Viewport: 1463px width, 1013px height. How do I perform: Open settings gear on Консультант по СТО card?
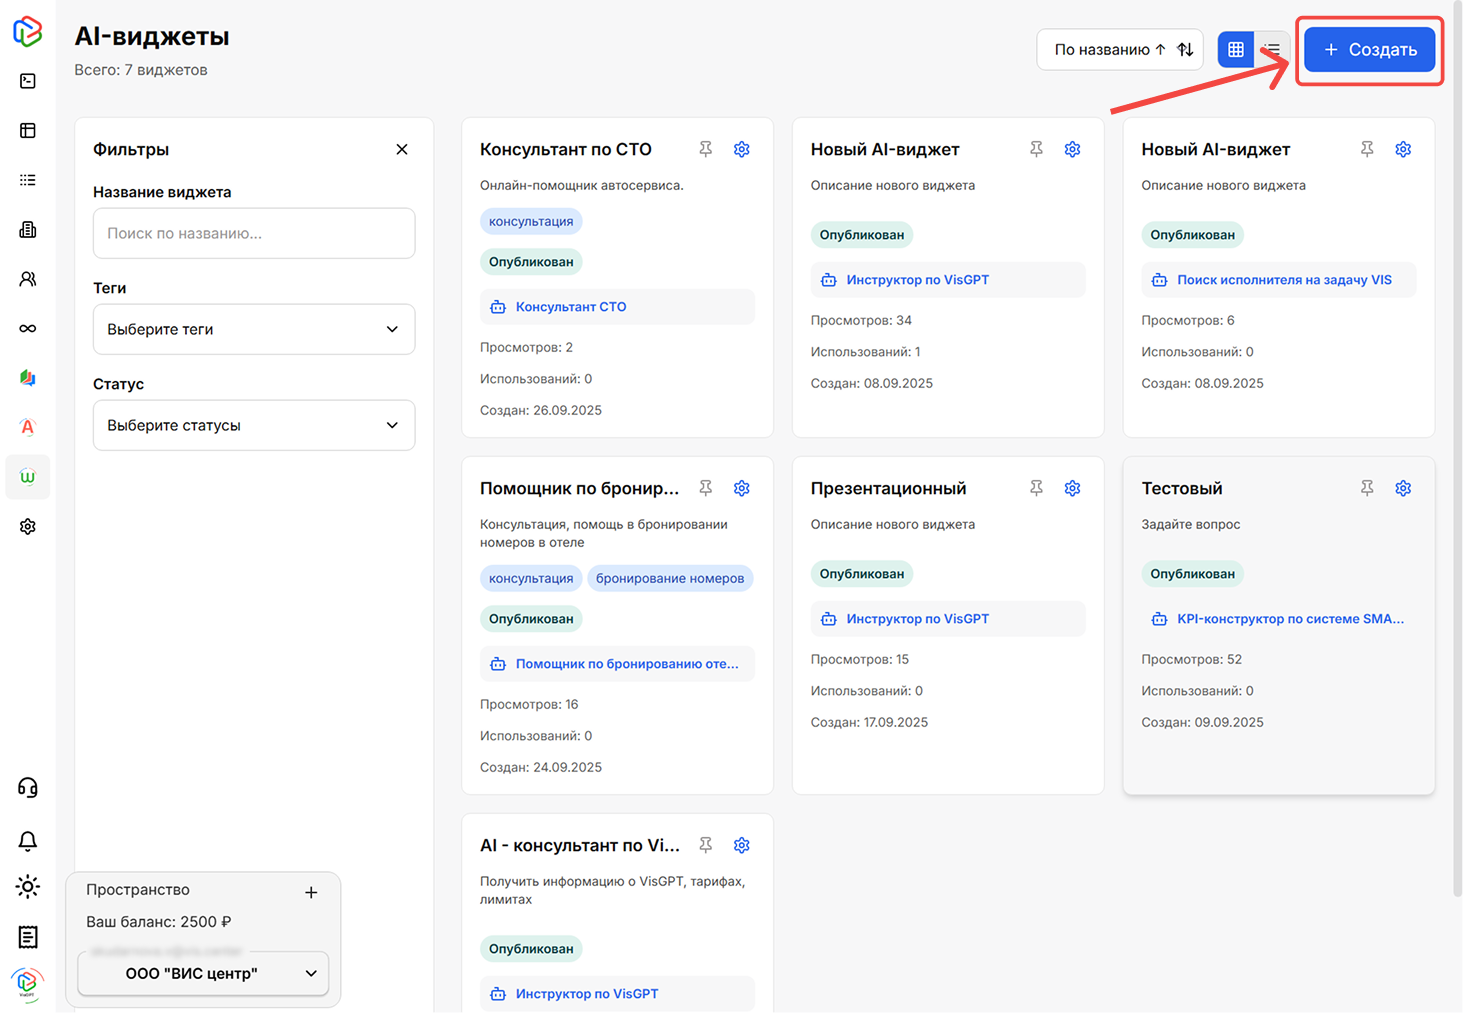pos(741,149)
